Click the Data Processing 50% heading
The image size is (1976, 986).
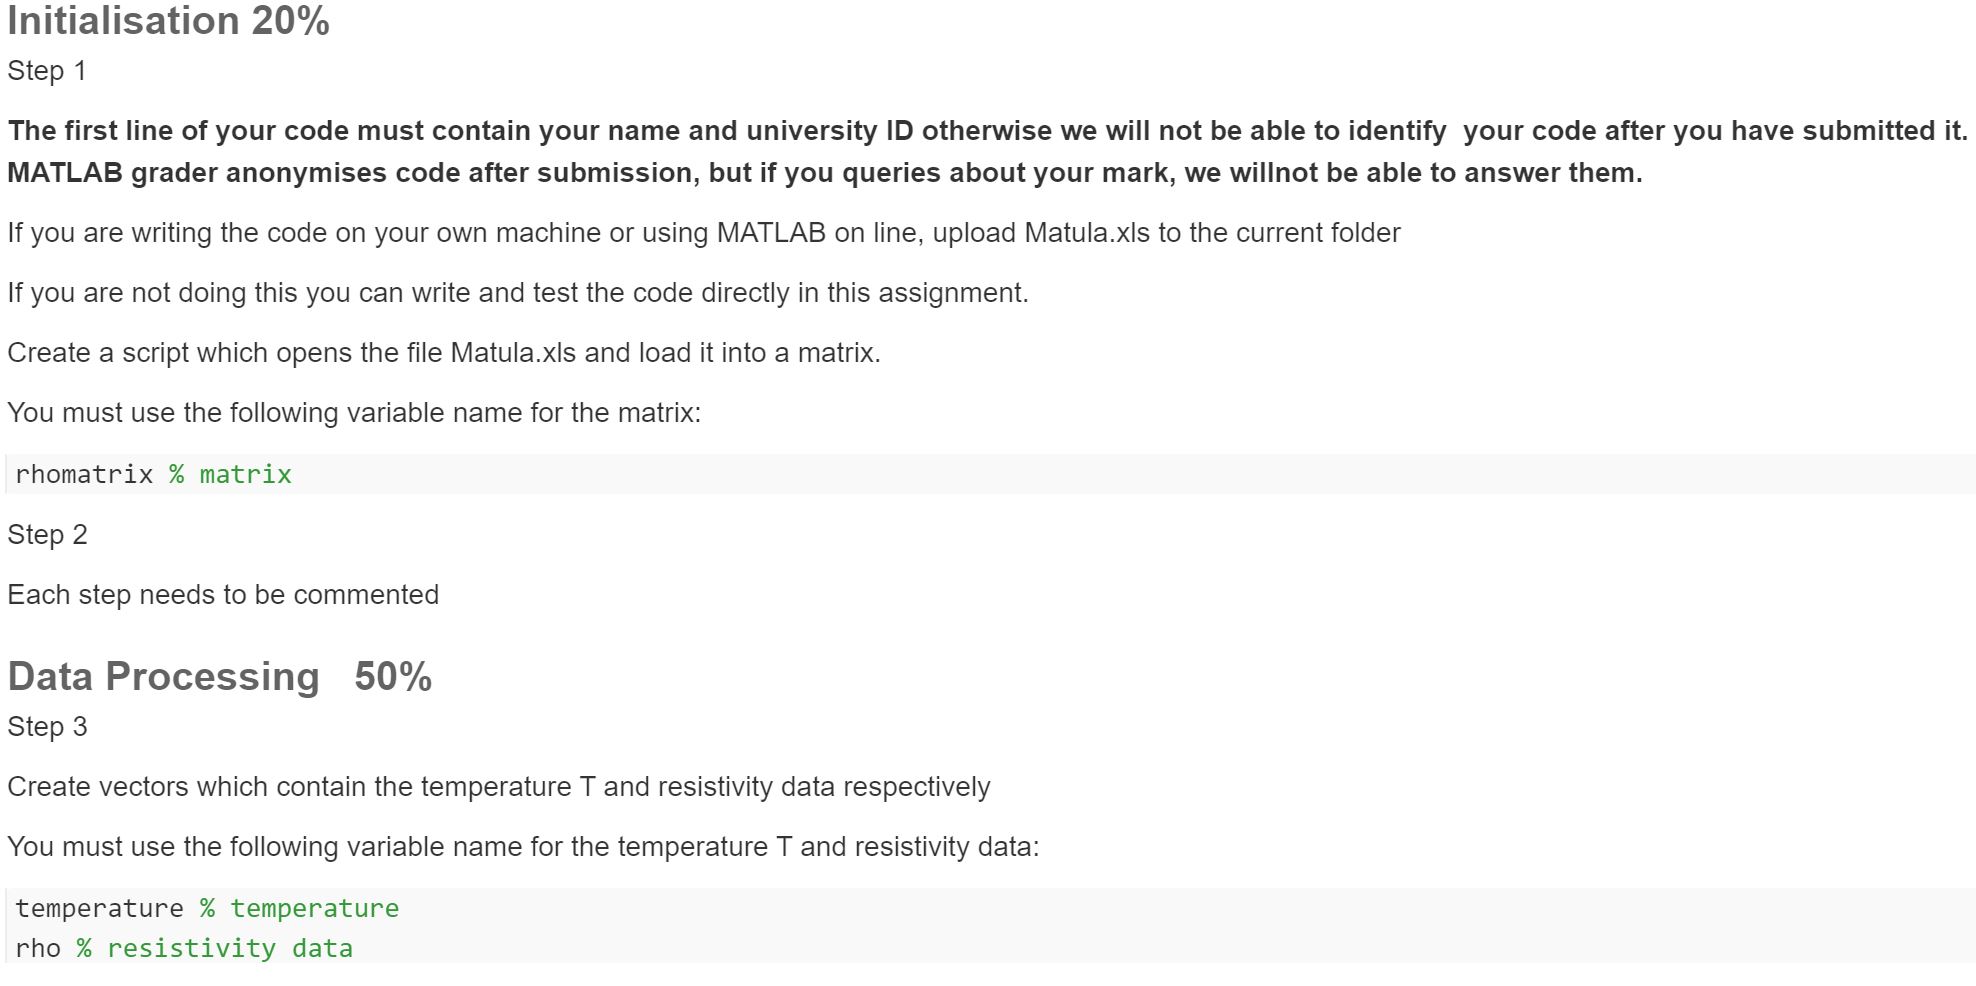pos(219,677)
